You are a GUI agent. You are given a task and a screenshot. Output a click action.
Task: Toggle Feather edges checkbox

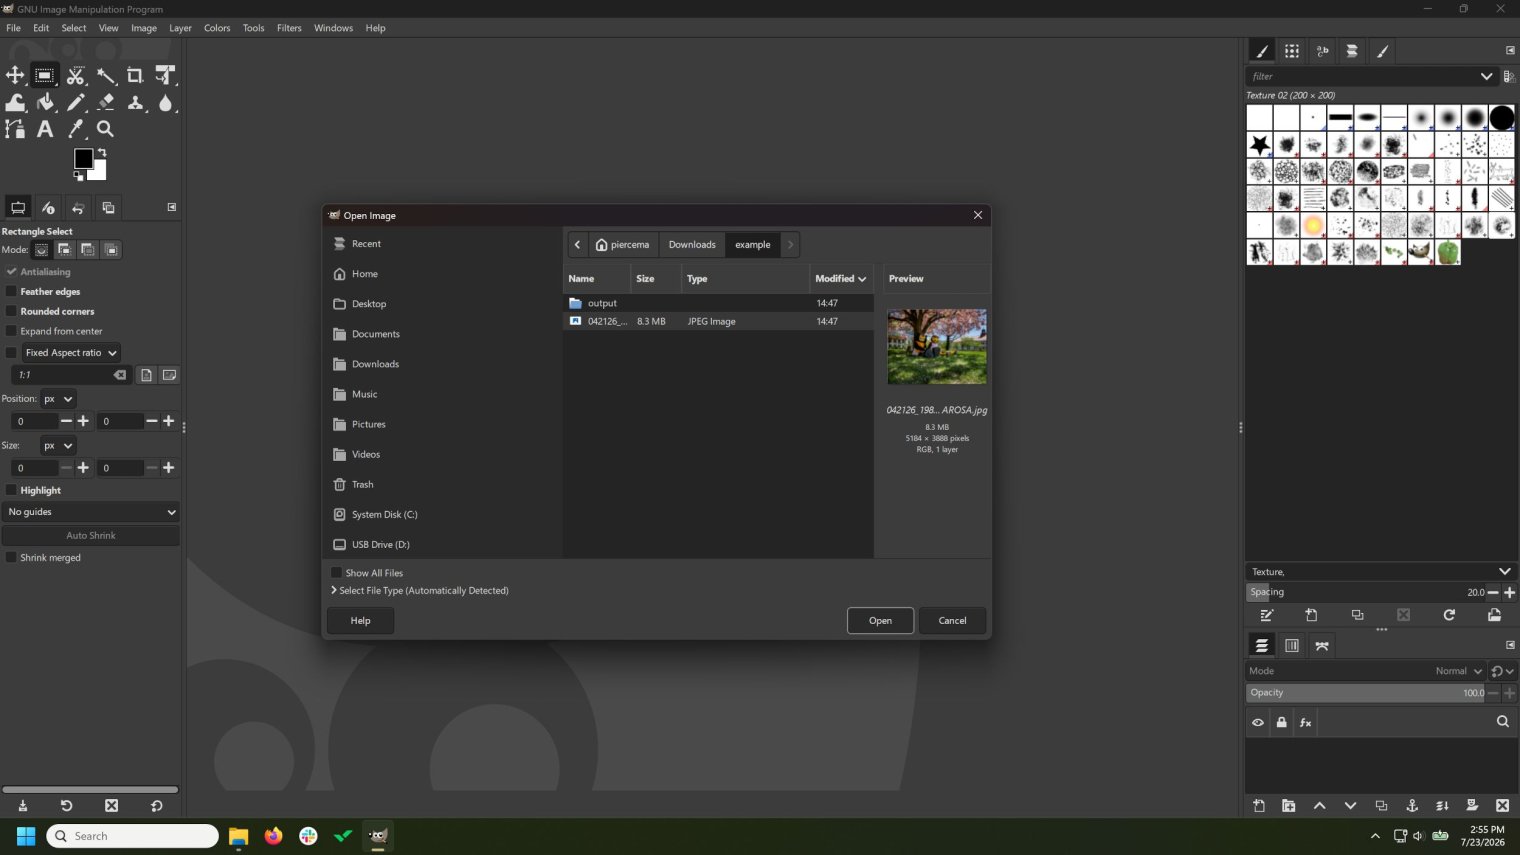click(12, 292)
